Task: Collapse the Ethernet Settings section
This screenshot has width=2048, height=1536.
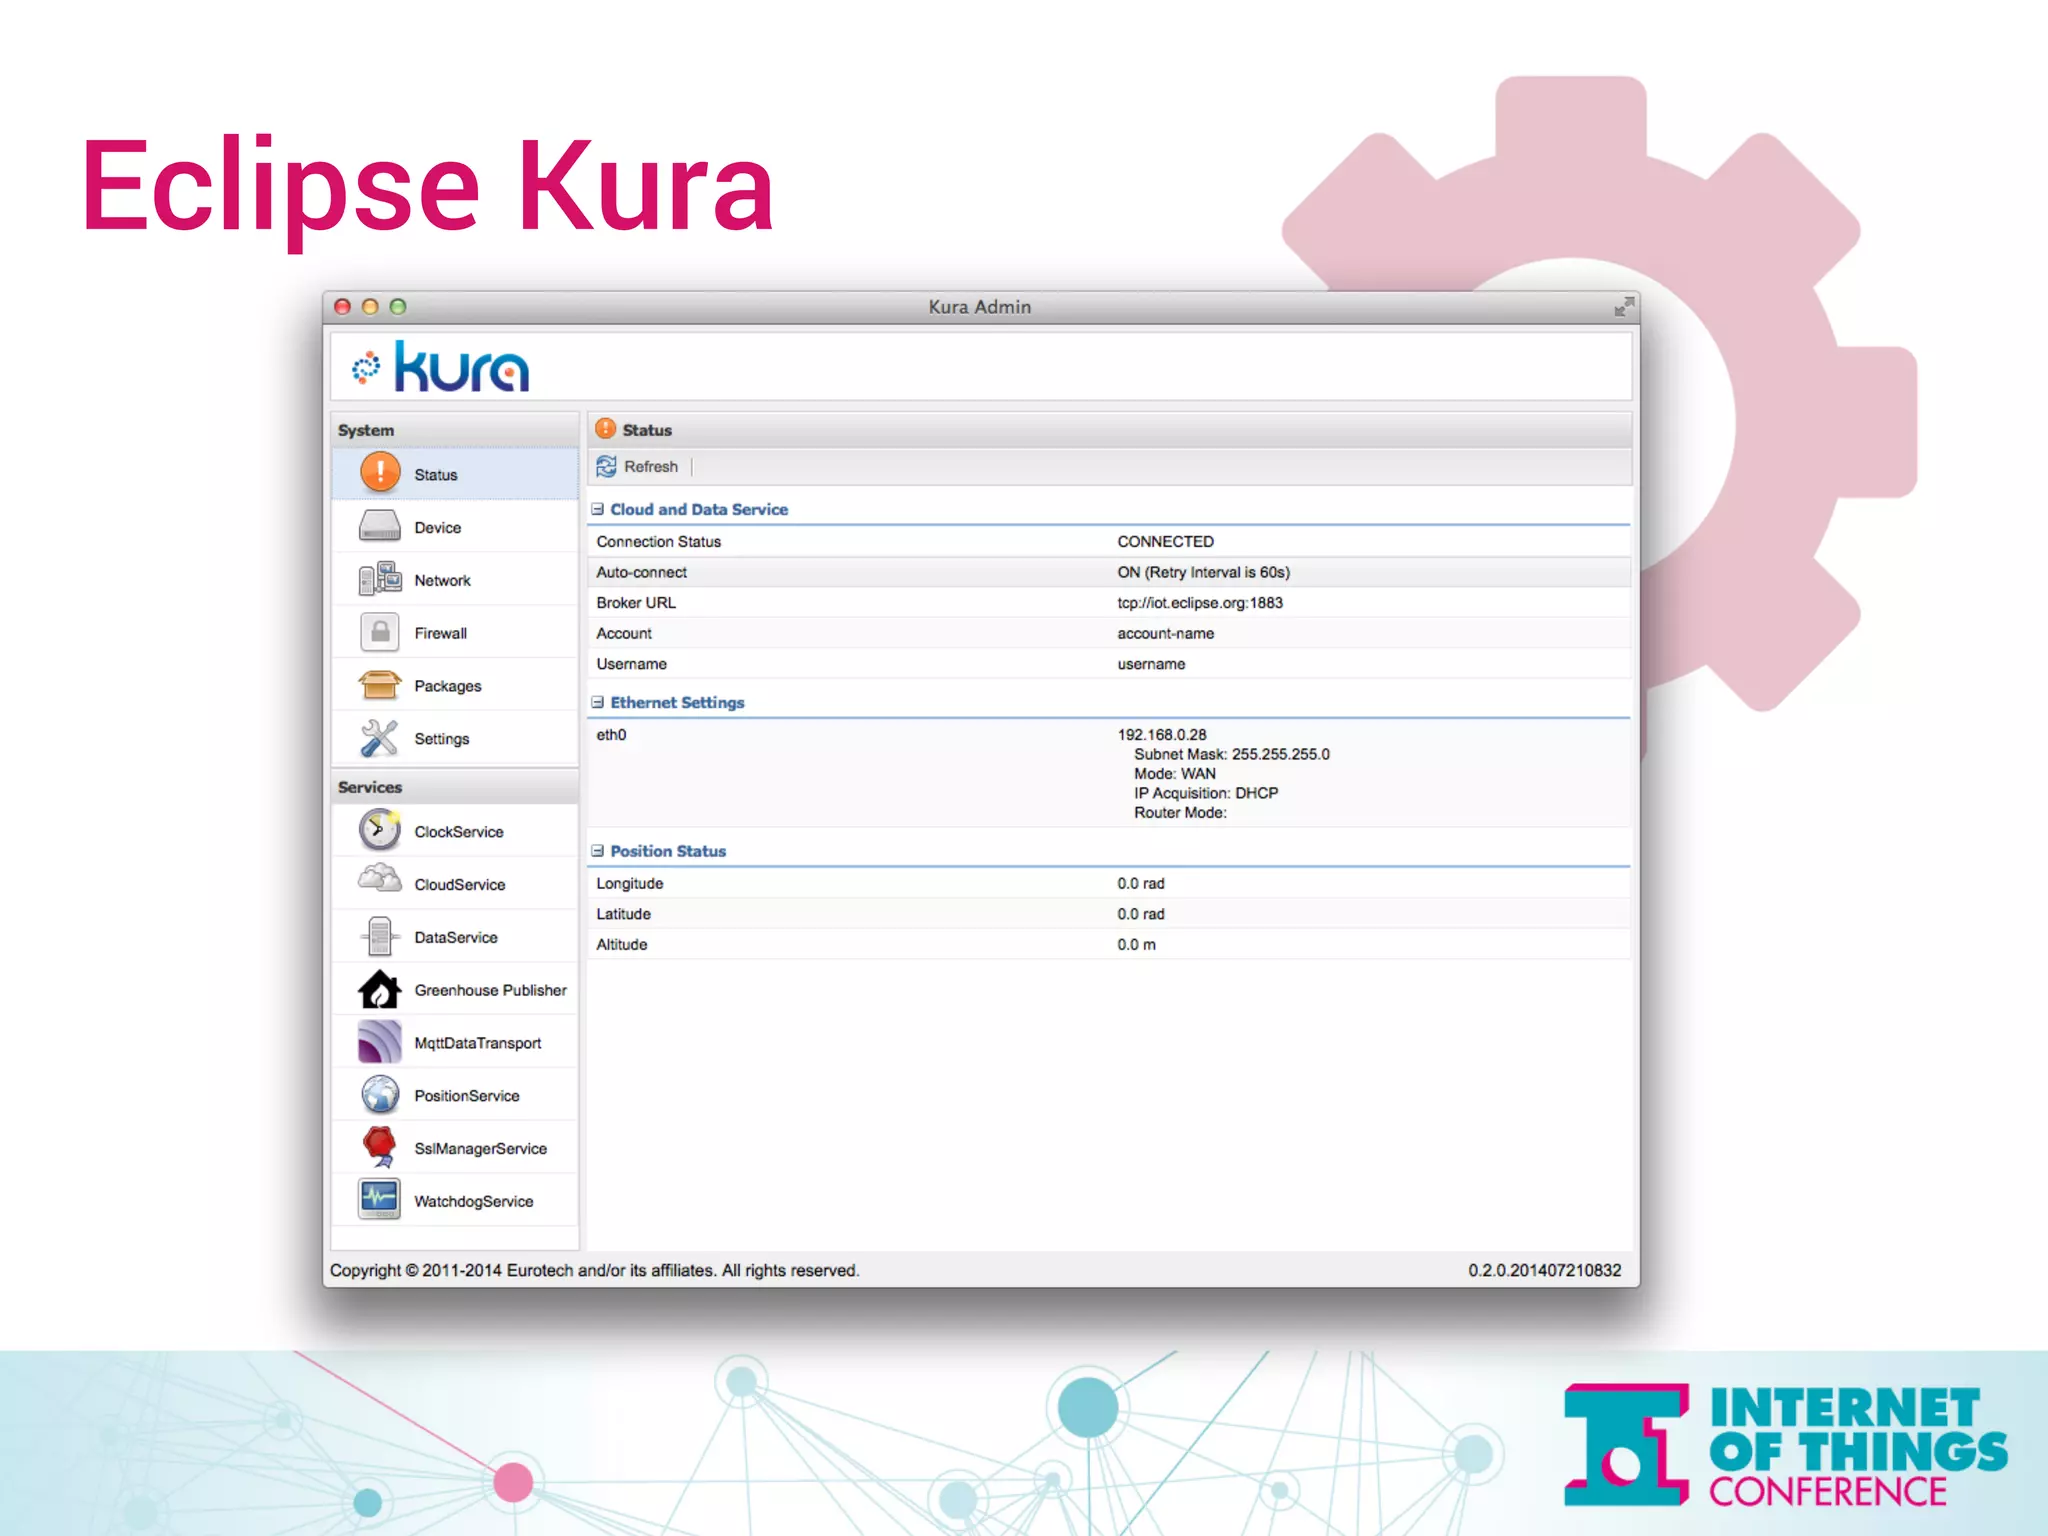Action: [x=598, y=702]
